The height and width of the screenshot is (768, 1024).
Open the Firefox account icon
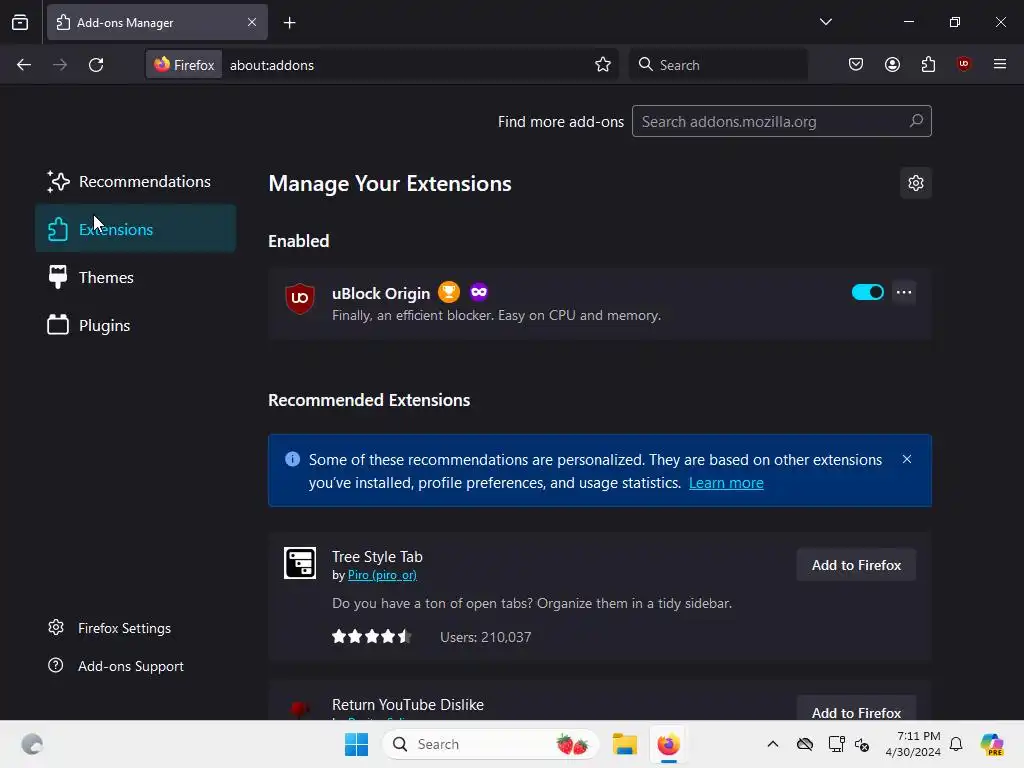click(892, 64)
